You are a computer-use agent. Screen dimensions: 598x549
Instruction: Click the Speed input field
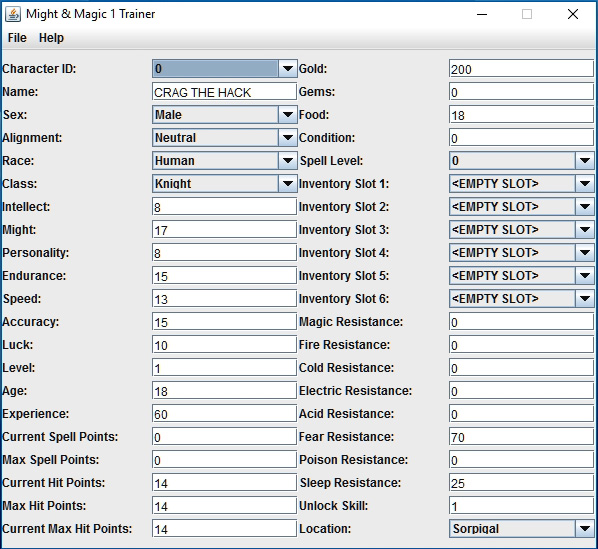coord(224,299)
